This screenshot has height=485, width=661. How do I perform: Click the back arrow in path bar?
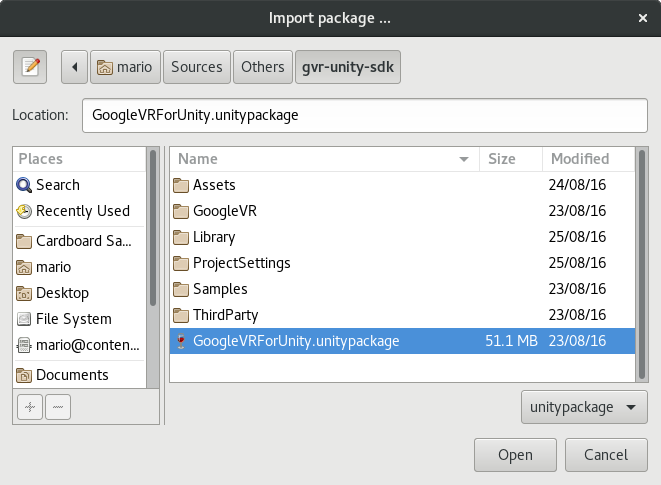[75, 67]
